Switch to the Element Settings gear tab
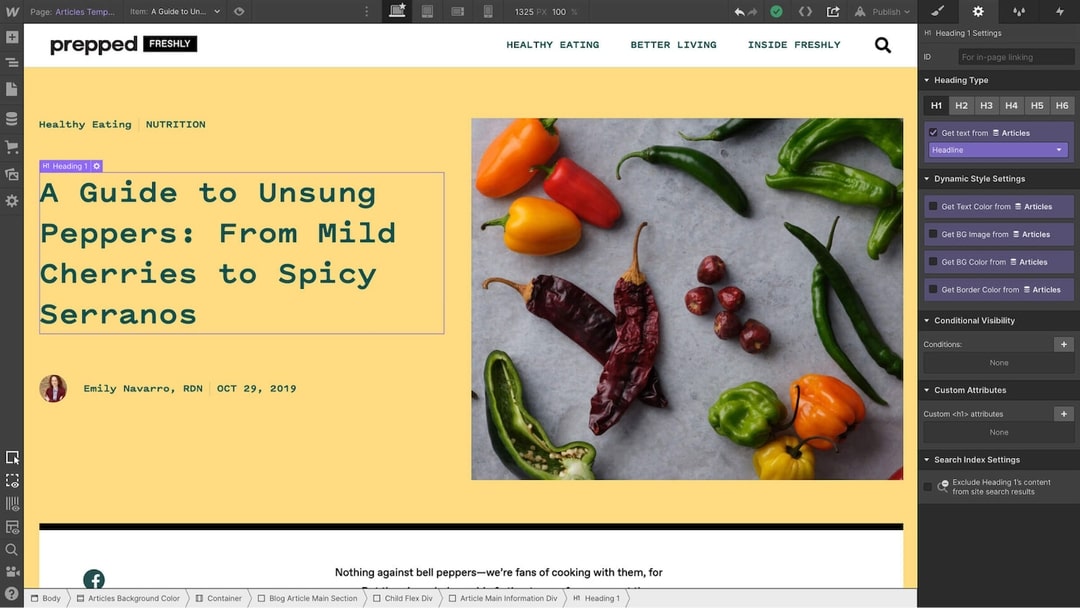Screen dimensions: 1080x608 coord(978,12)
